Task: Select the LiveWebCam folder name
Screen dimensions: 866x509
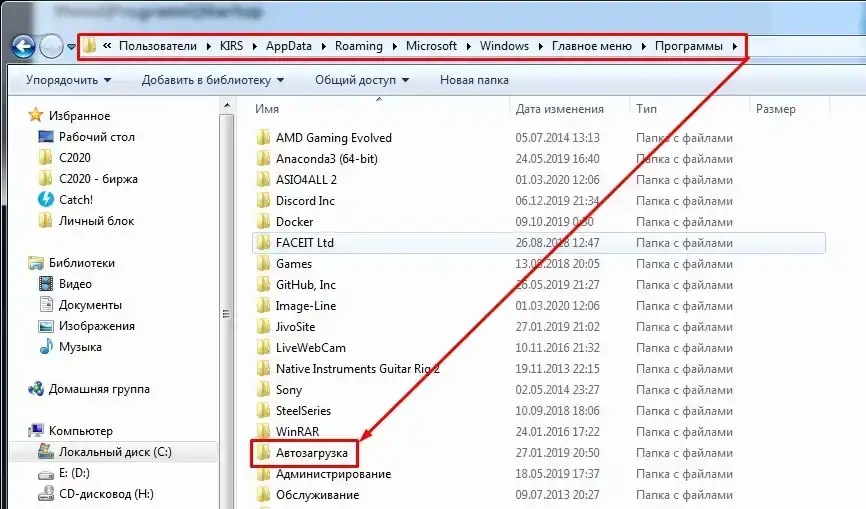Action: click(x=311, y=347)
